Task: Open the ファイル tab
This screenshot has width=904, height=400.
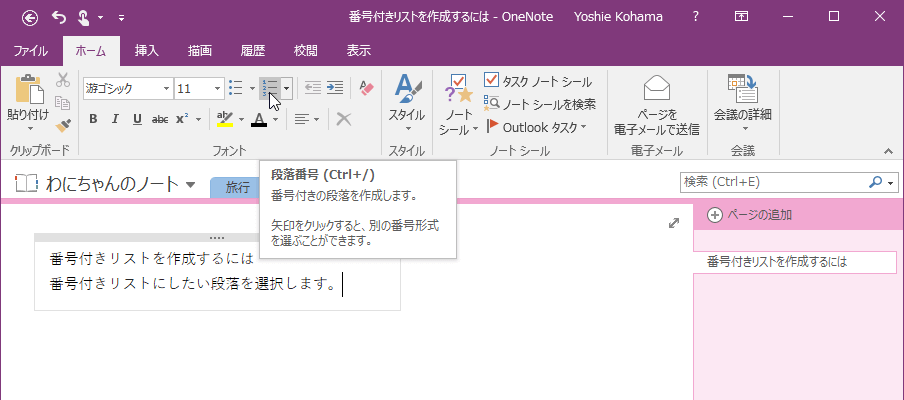Action: [31, 51]
